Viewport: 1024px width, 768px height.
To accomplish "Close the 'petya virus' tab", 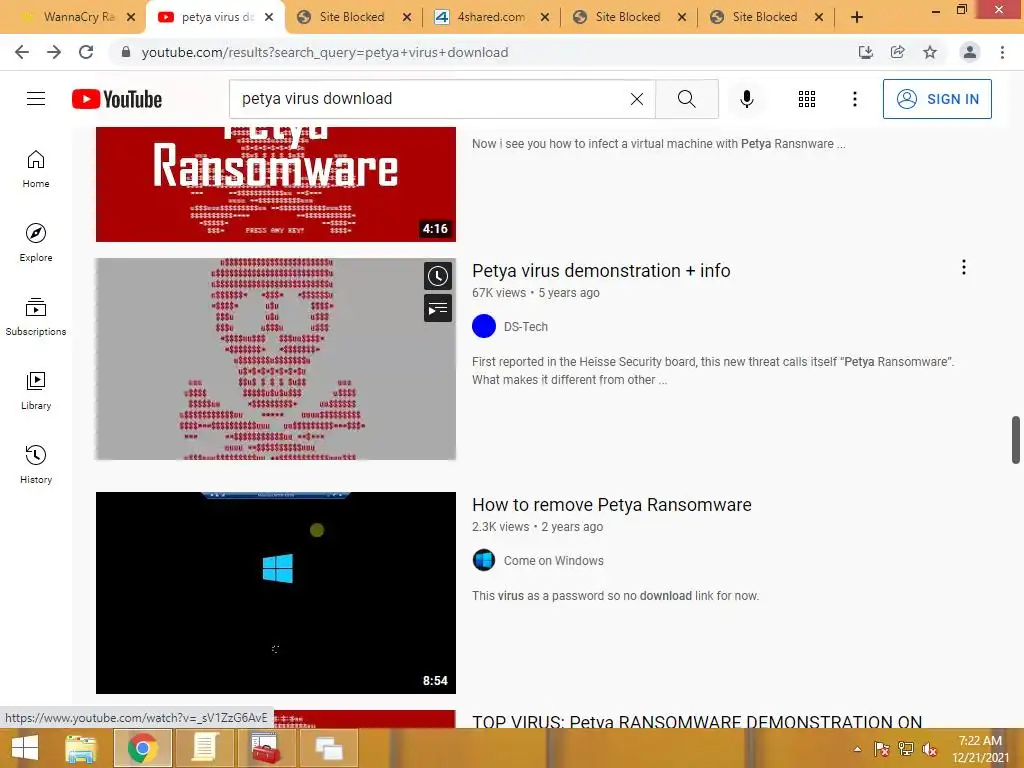I will pyautogui.click(x=268, y=17).
